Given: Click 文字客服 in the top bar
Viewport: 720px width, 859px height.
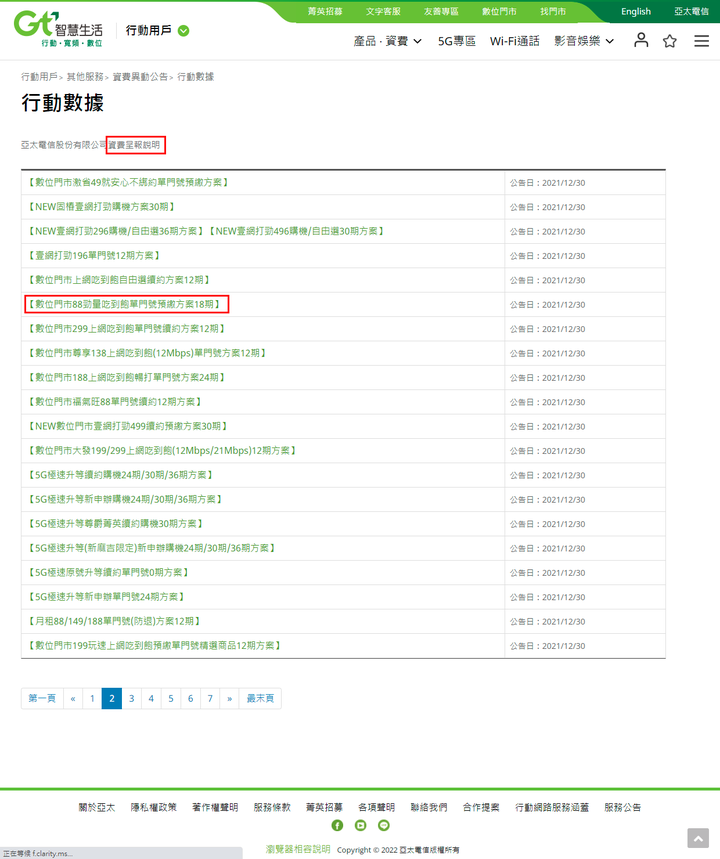Looking at the screenshot, I should click(383, 12).
